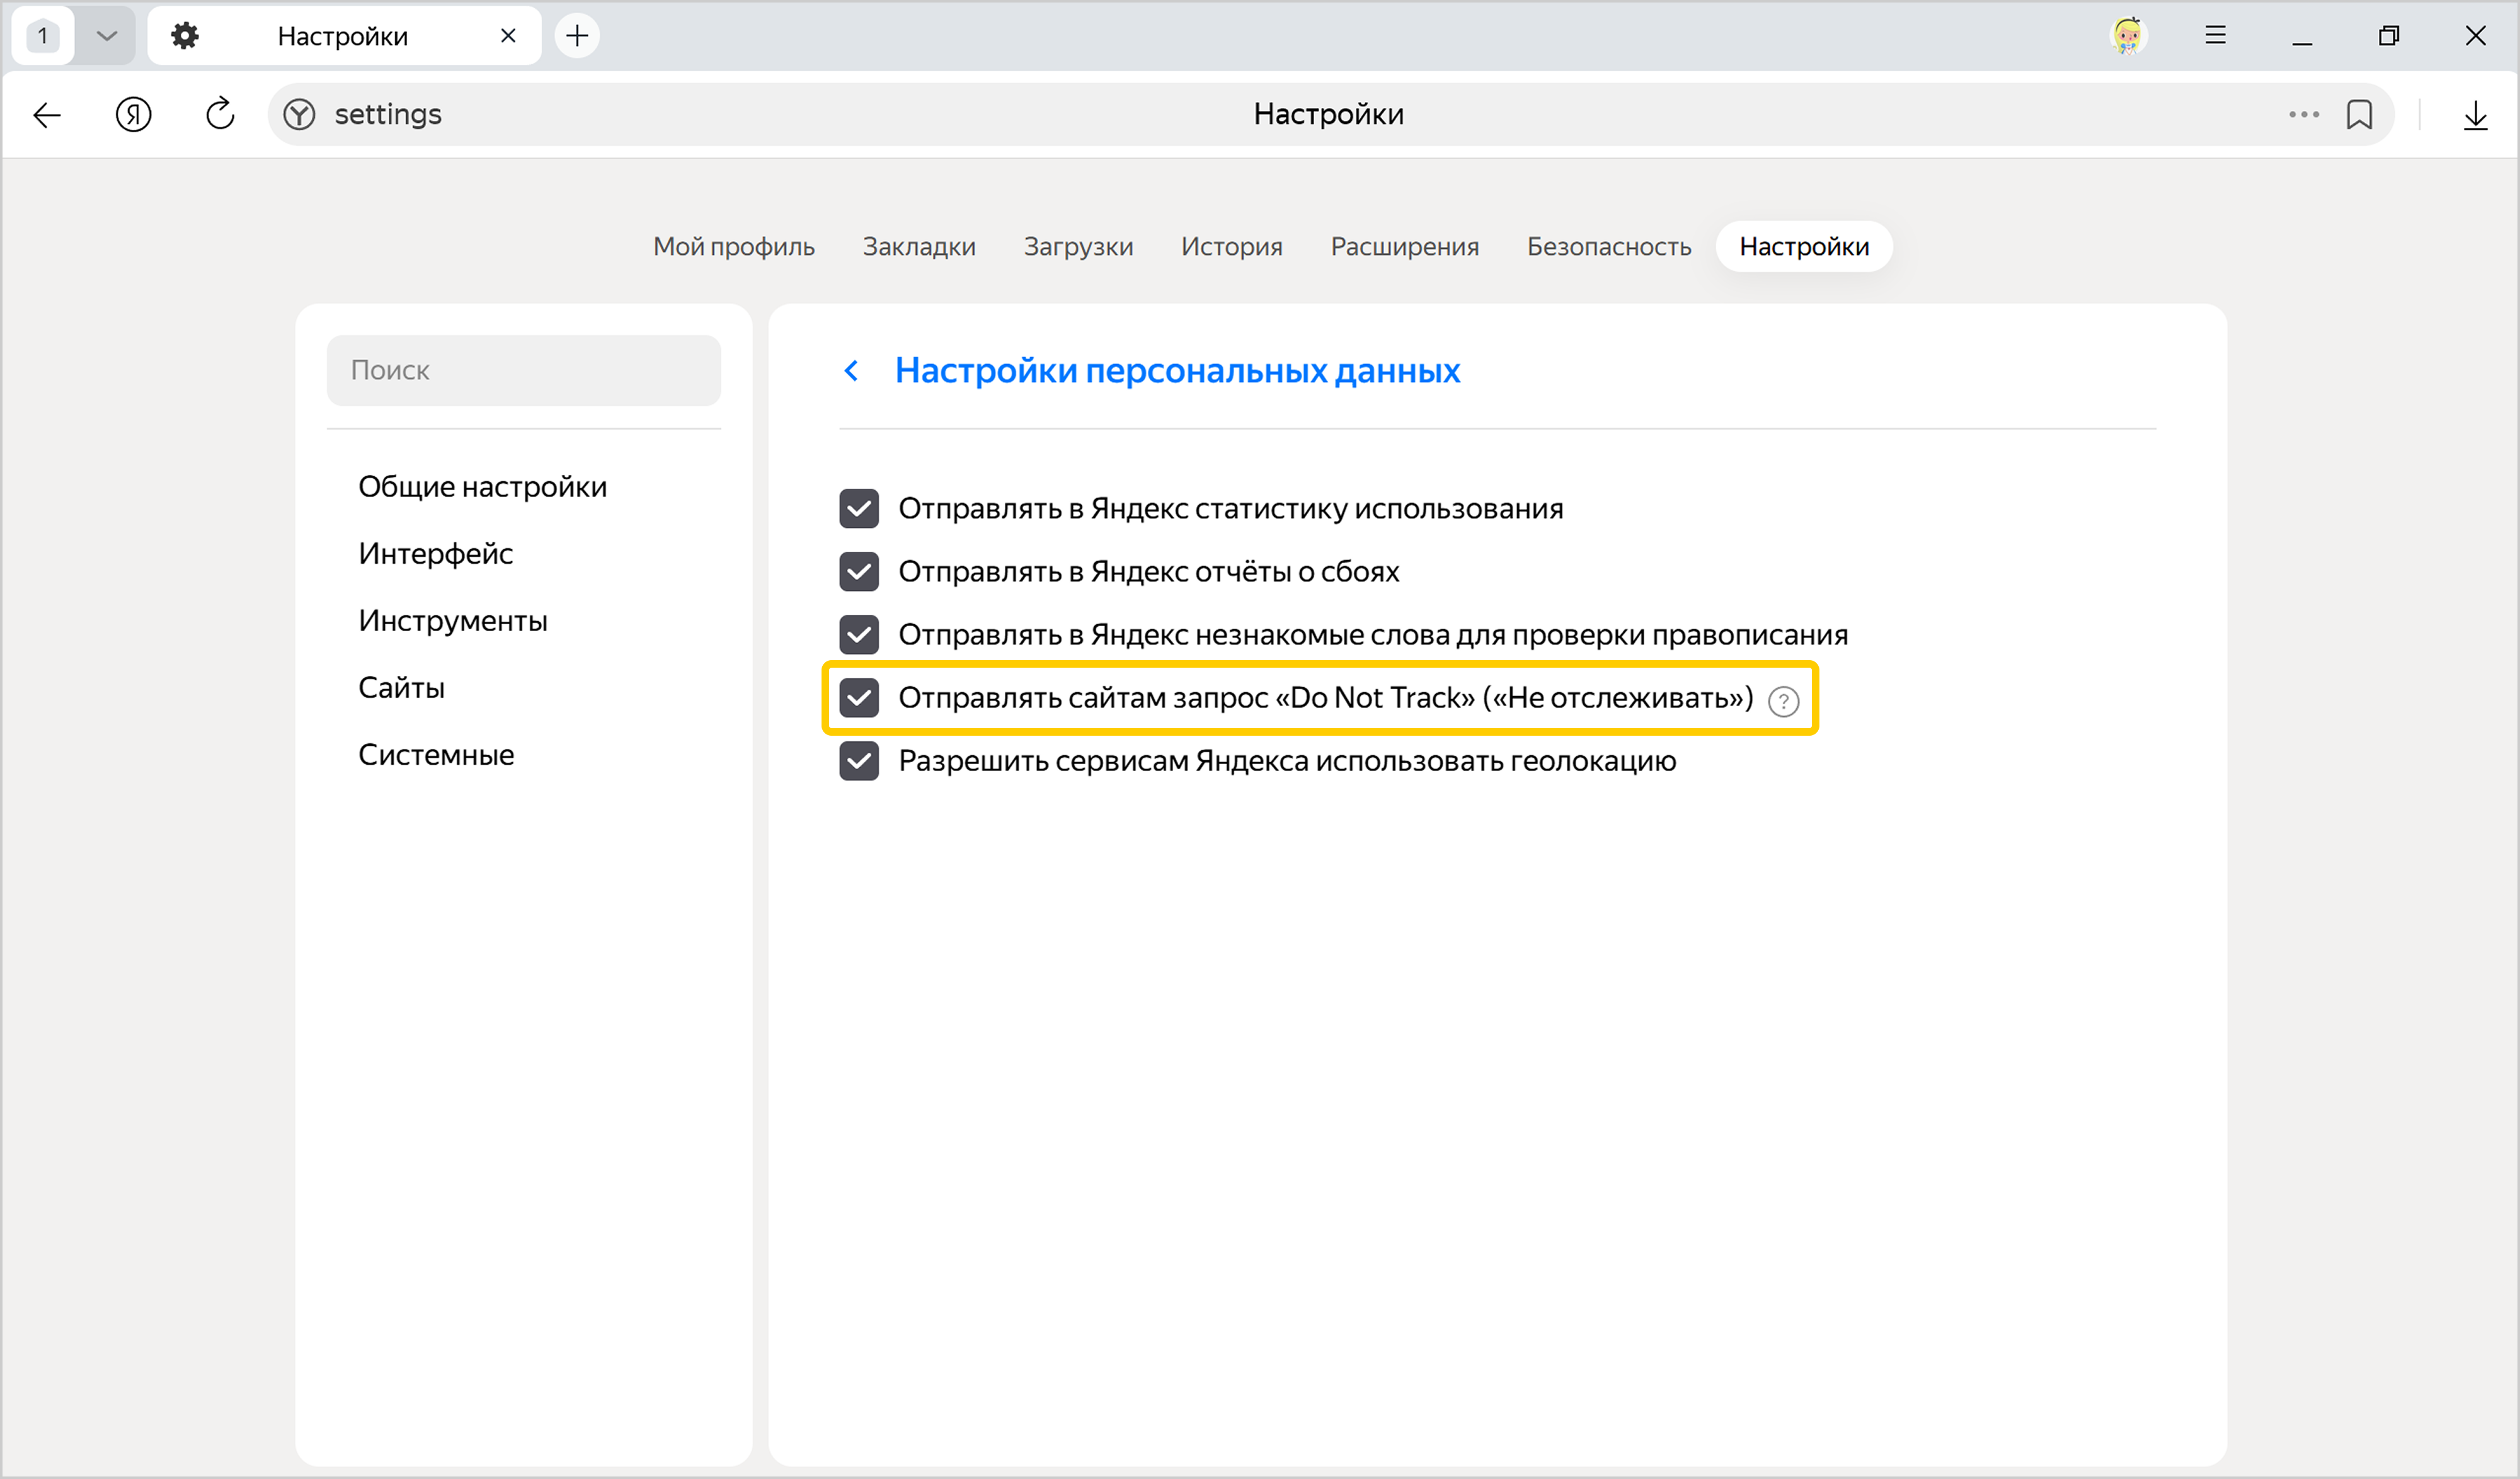
Task: Open a new tab with the plus button
Action: click(577, 36)
